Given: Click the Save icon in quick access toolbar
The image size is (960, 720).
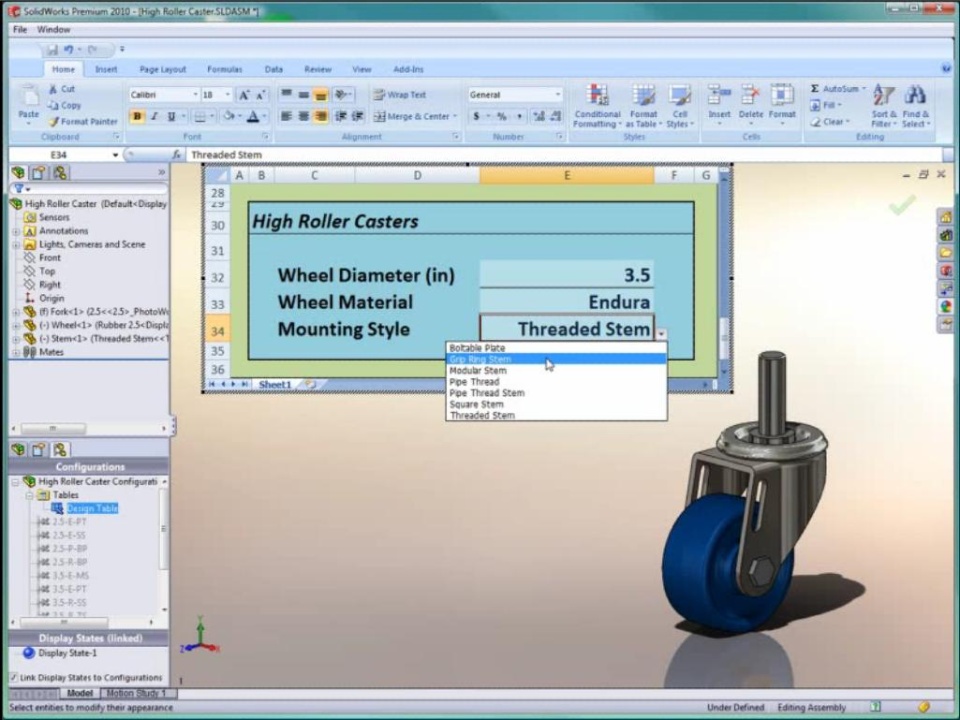Looking at the screenshot, I should (52, 50).
